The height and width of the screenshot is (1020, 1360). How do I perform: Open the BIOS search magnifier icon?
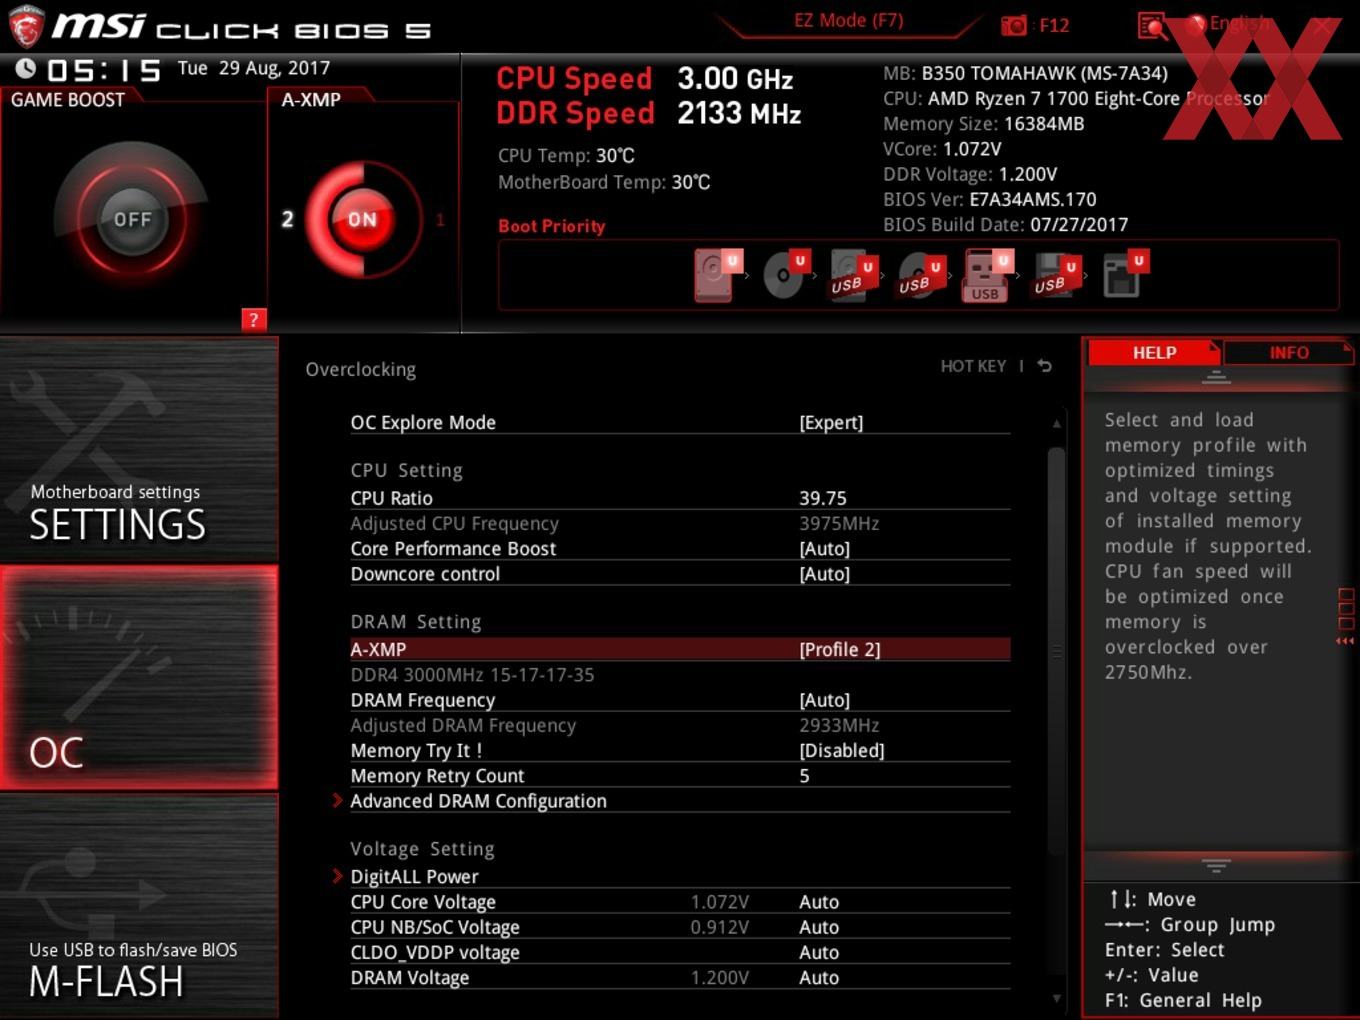click(x=1153, y=25)
